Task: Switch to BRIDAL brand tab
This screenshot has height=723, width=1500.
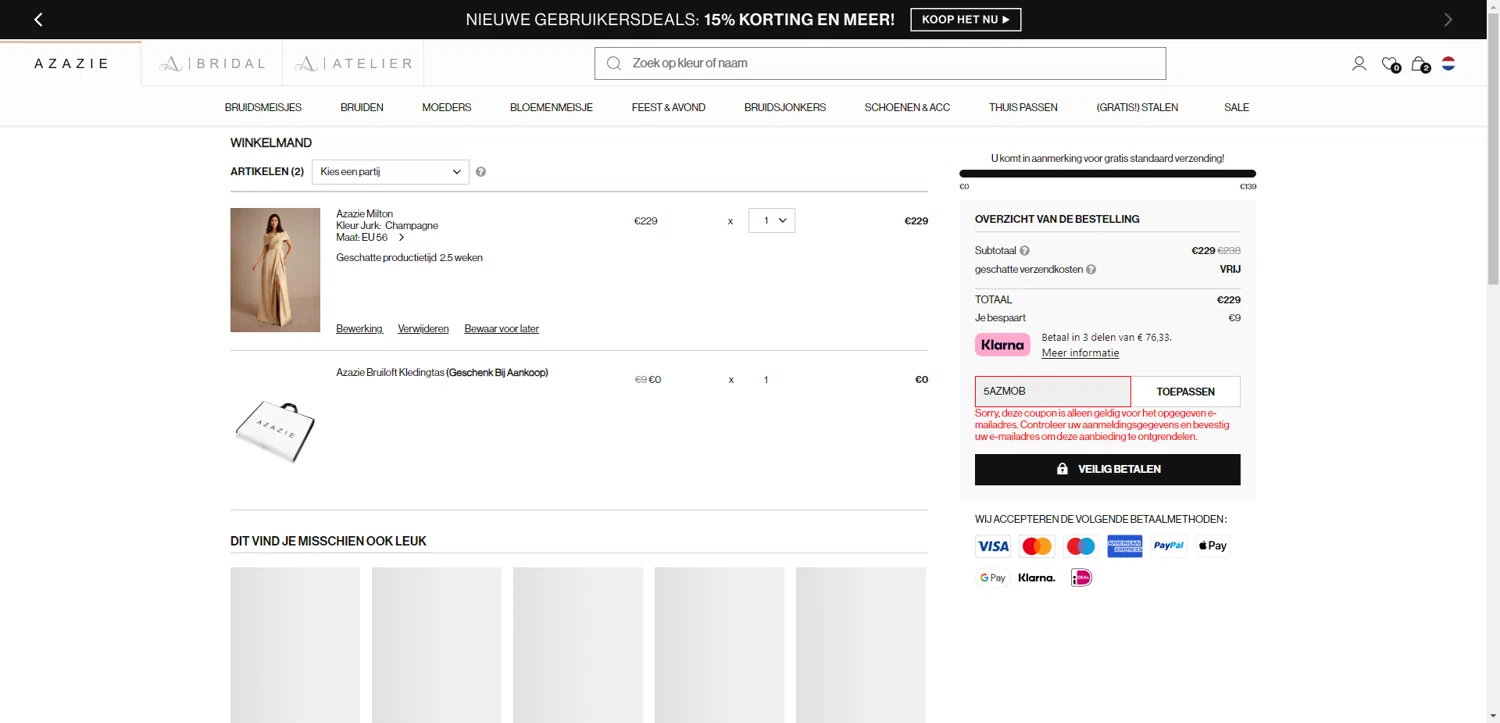Action: [212, 63]
